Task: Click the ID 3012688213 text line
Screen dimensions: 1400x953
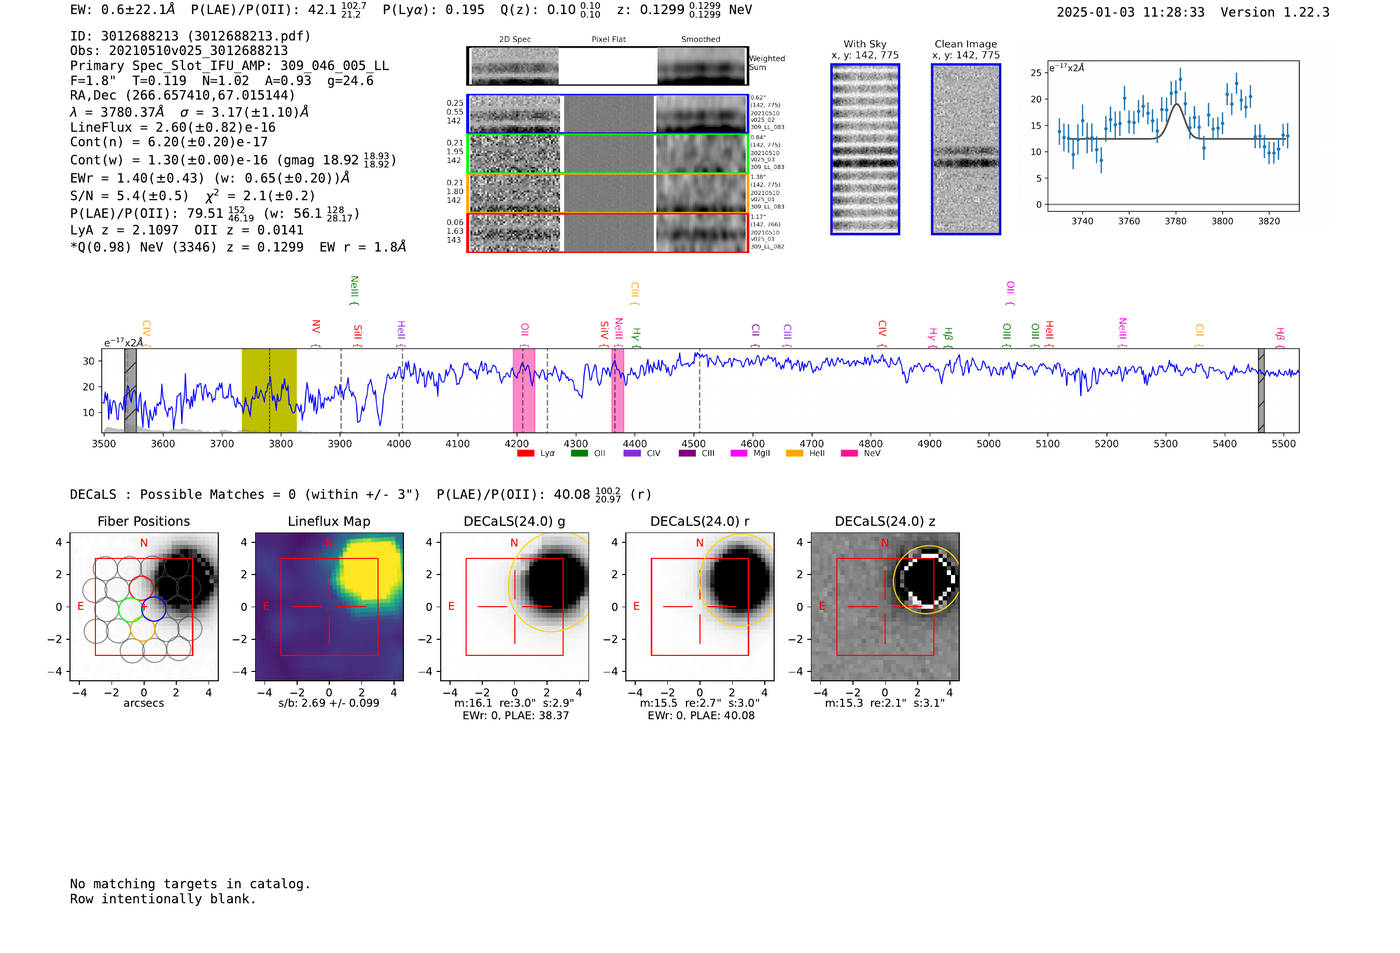Action: 190,36
